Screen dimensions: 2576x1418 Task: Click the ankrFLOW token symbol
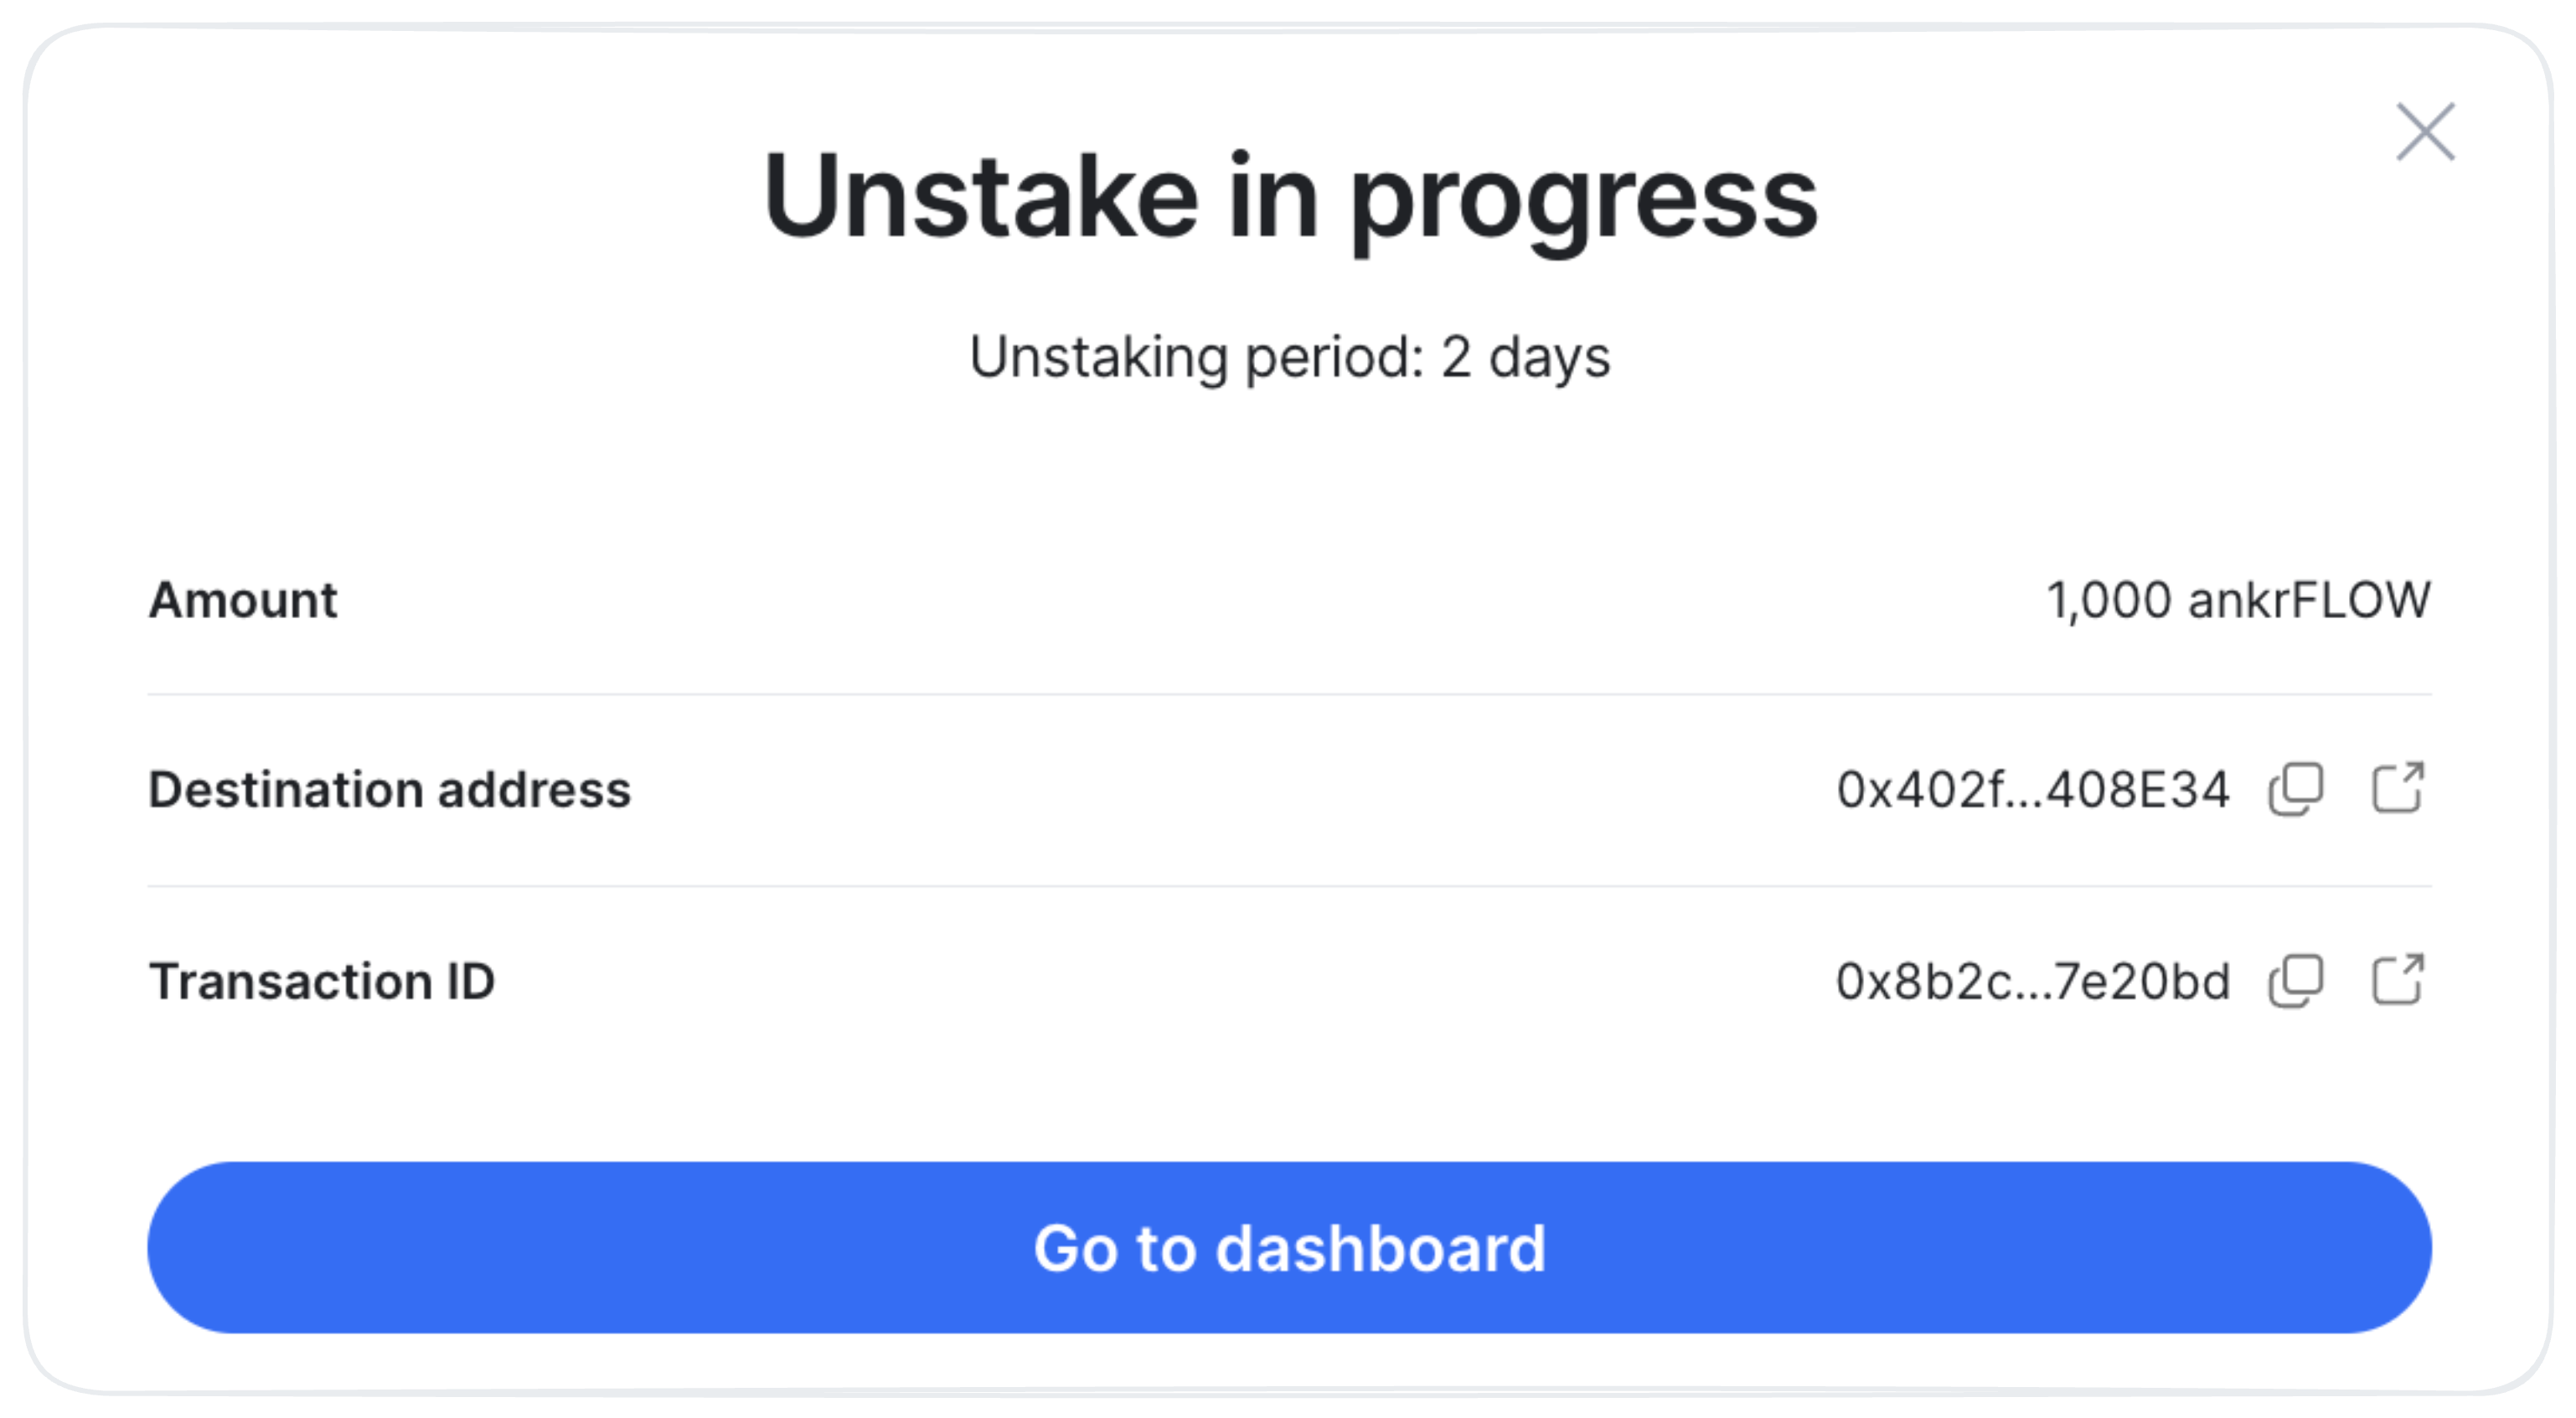(x=2309, y=600)
